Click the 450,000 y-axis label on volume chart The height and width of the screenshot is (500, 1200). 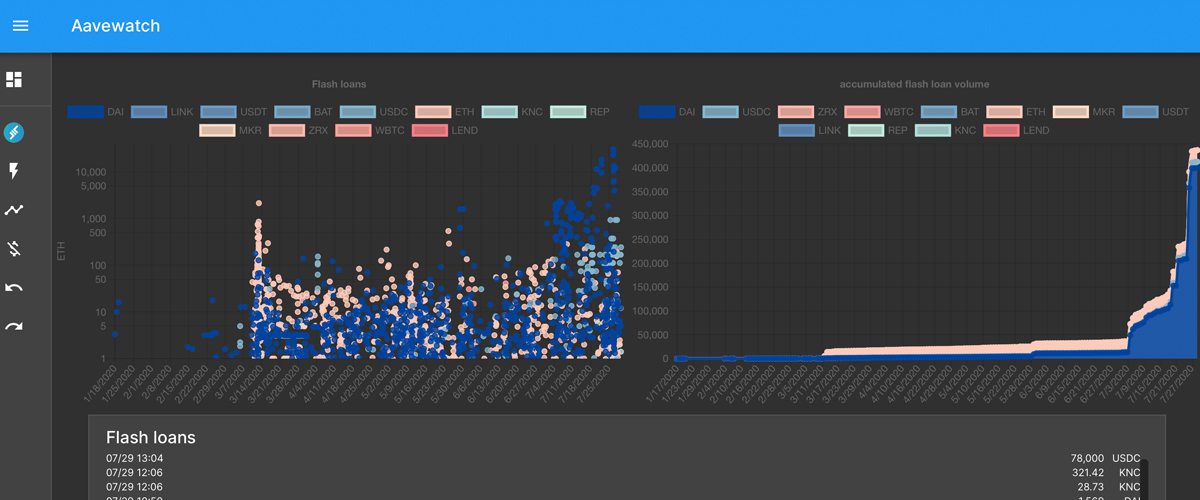click(648, 143)
